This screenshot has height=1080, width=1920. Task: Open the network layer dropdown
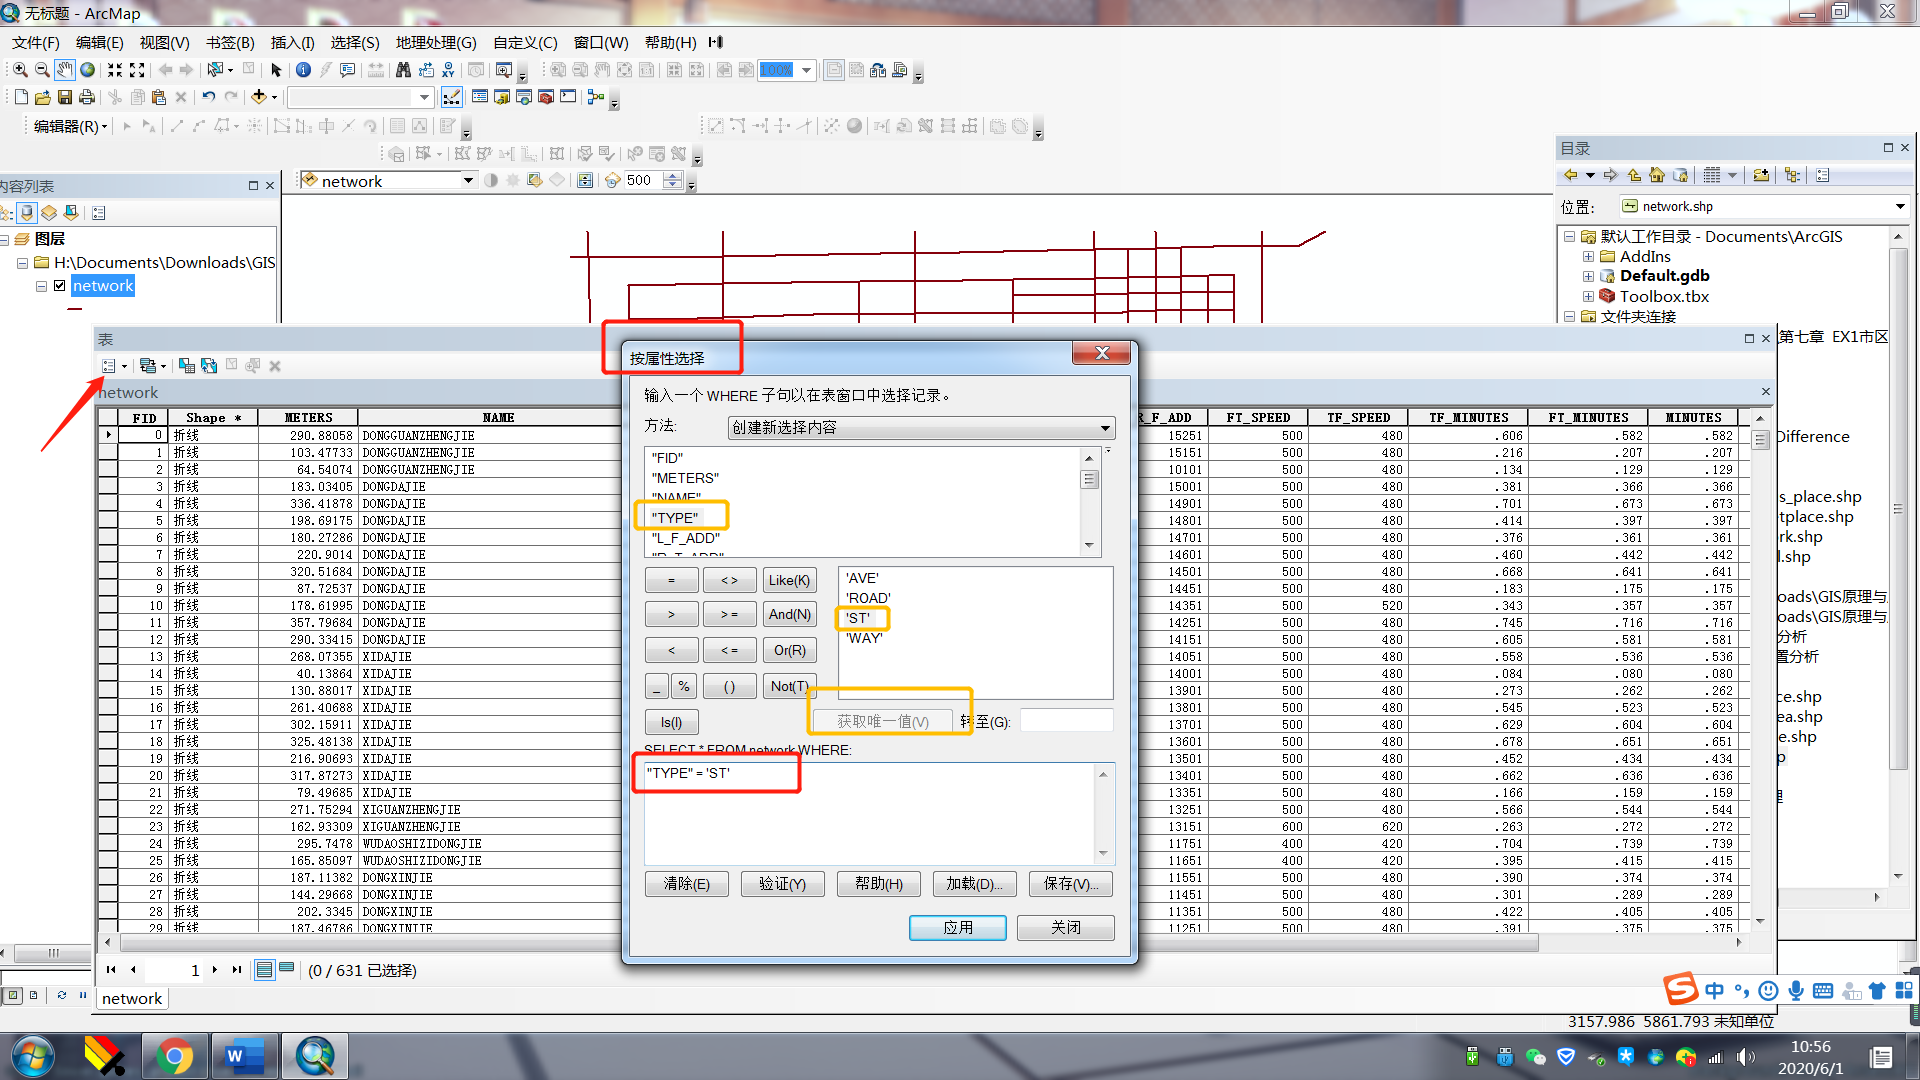468,181
